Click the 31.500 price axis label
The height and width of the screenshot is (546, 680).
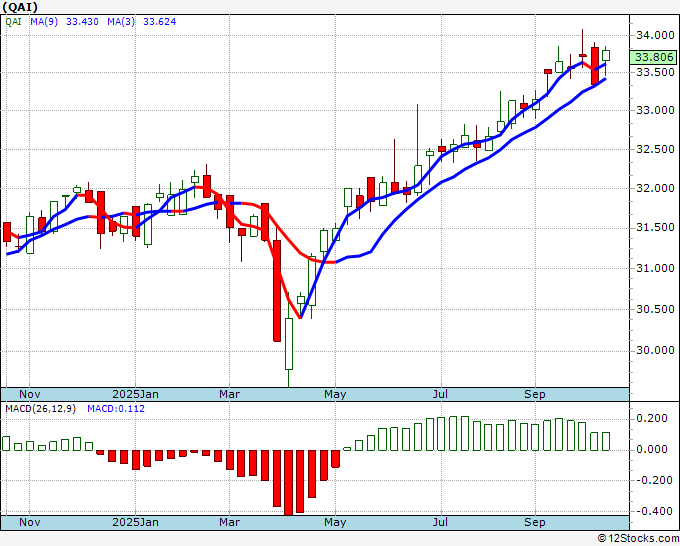coord(655,227)
